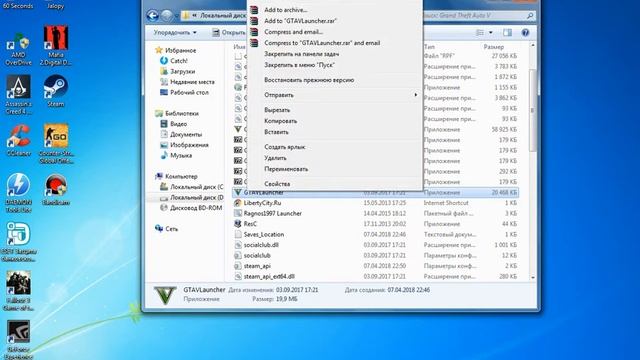Open the Упорядочить dropdown menu
This screenshot has height=360, width=640.
click(175, 32)
